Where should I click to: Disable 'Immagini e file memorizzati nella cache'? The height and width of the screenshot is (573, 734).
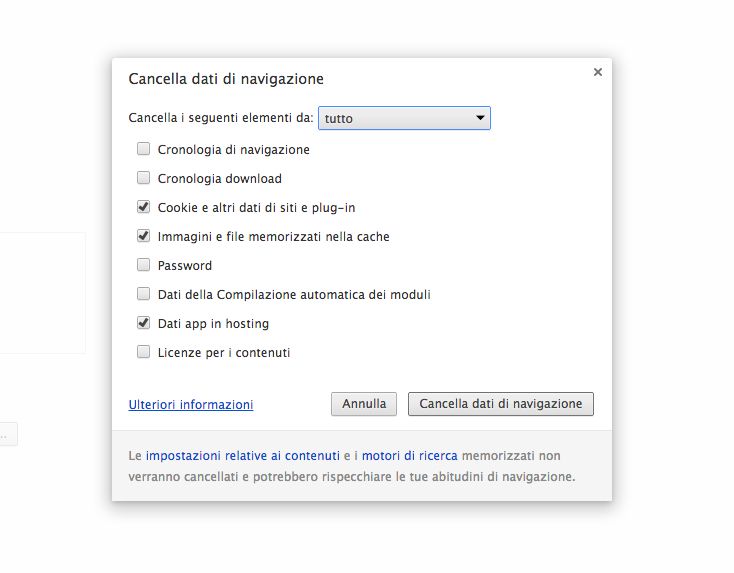coord(144,237)
